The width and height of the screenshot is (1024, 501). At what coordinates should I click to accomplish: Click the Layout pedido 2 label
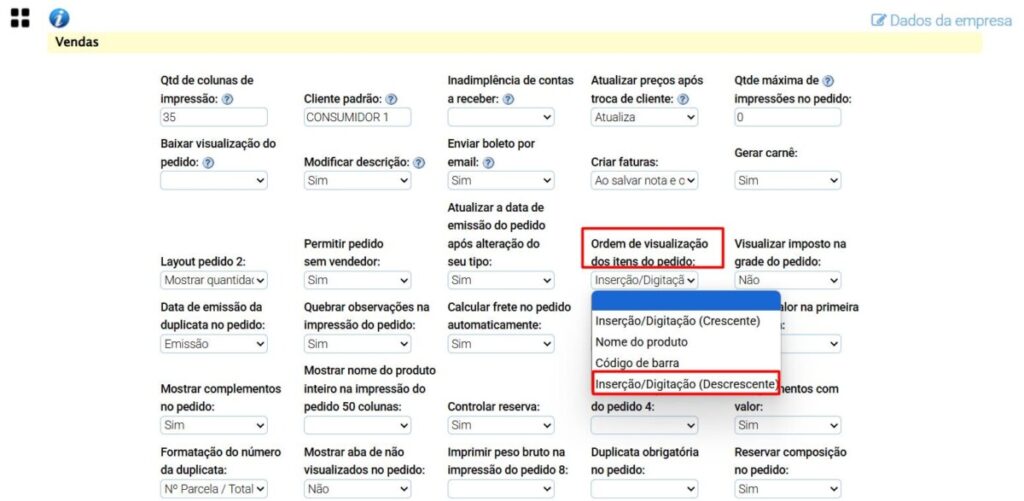click(202, 261)
